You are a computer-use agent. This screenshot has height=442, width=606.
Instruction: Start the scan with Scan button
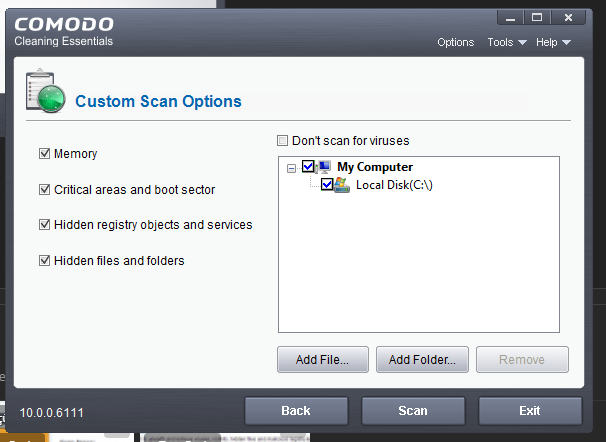[413, 411]
